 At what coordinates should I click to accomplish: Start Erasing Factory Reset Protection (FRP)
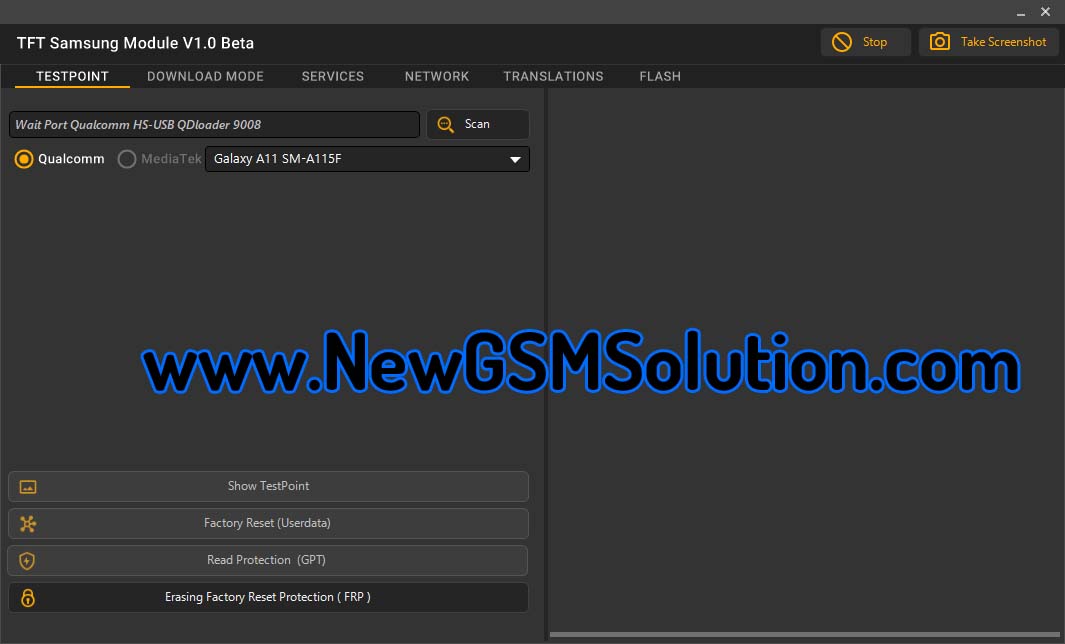tap(268, 597)
